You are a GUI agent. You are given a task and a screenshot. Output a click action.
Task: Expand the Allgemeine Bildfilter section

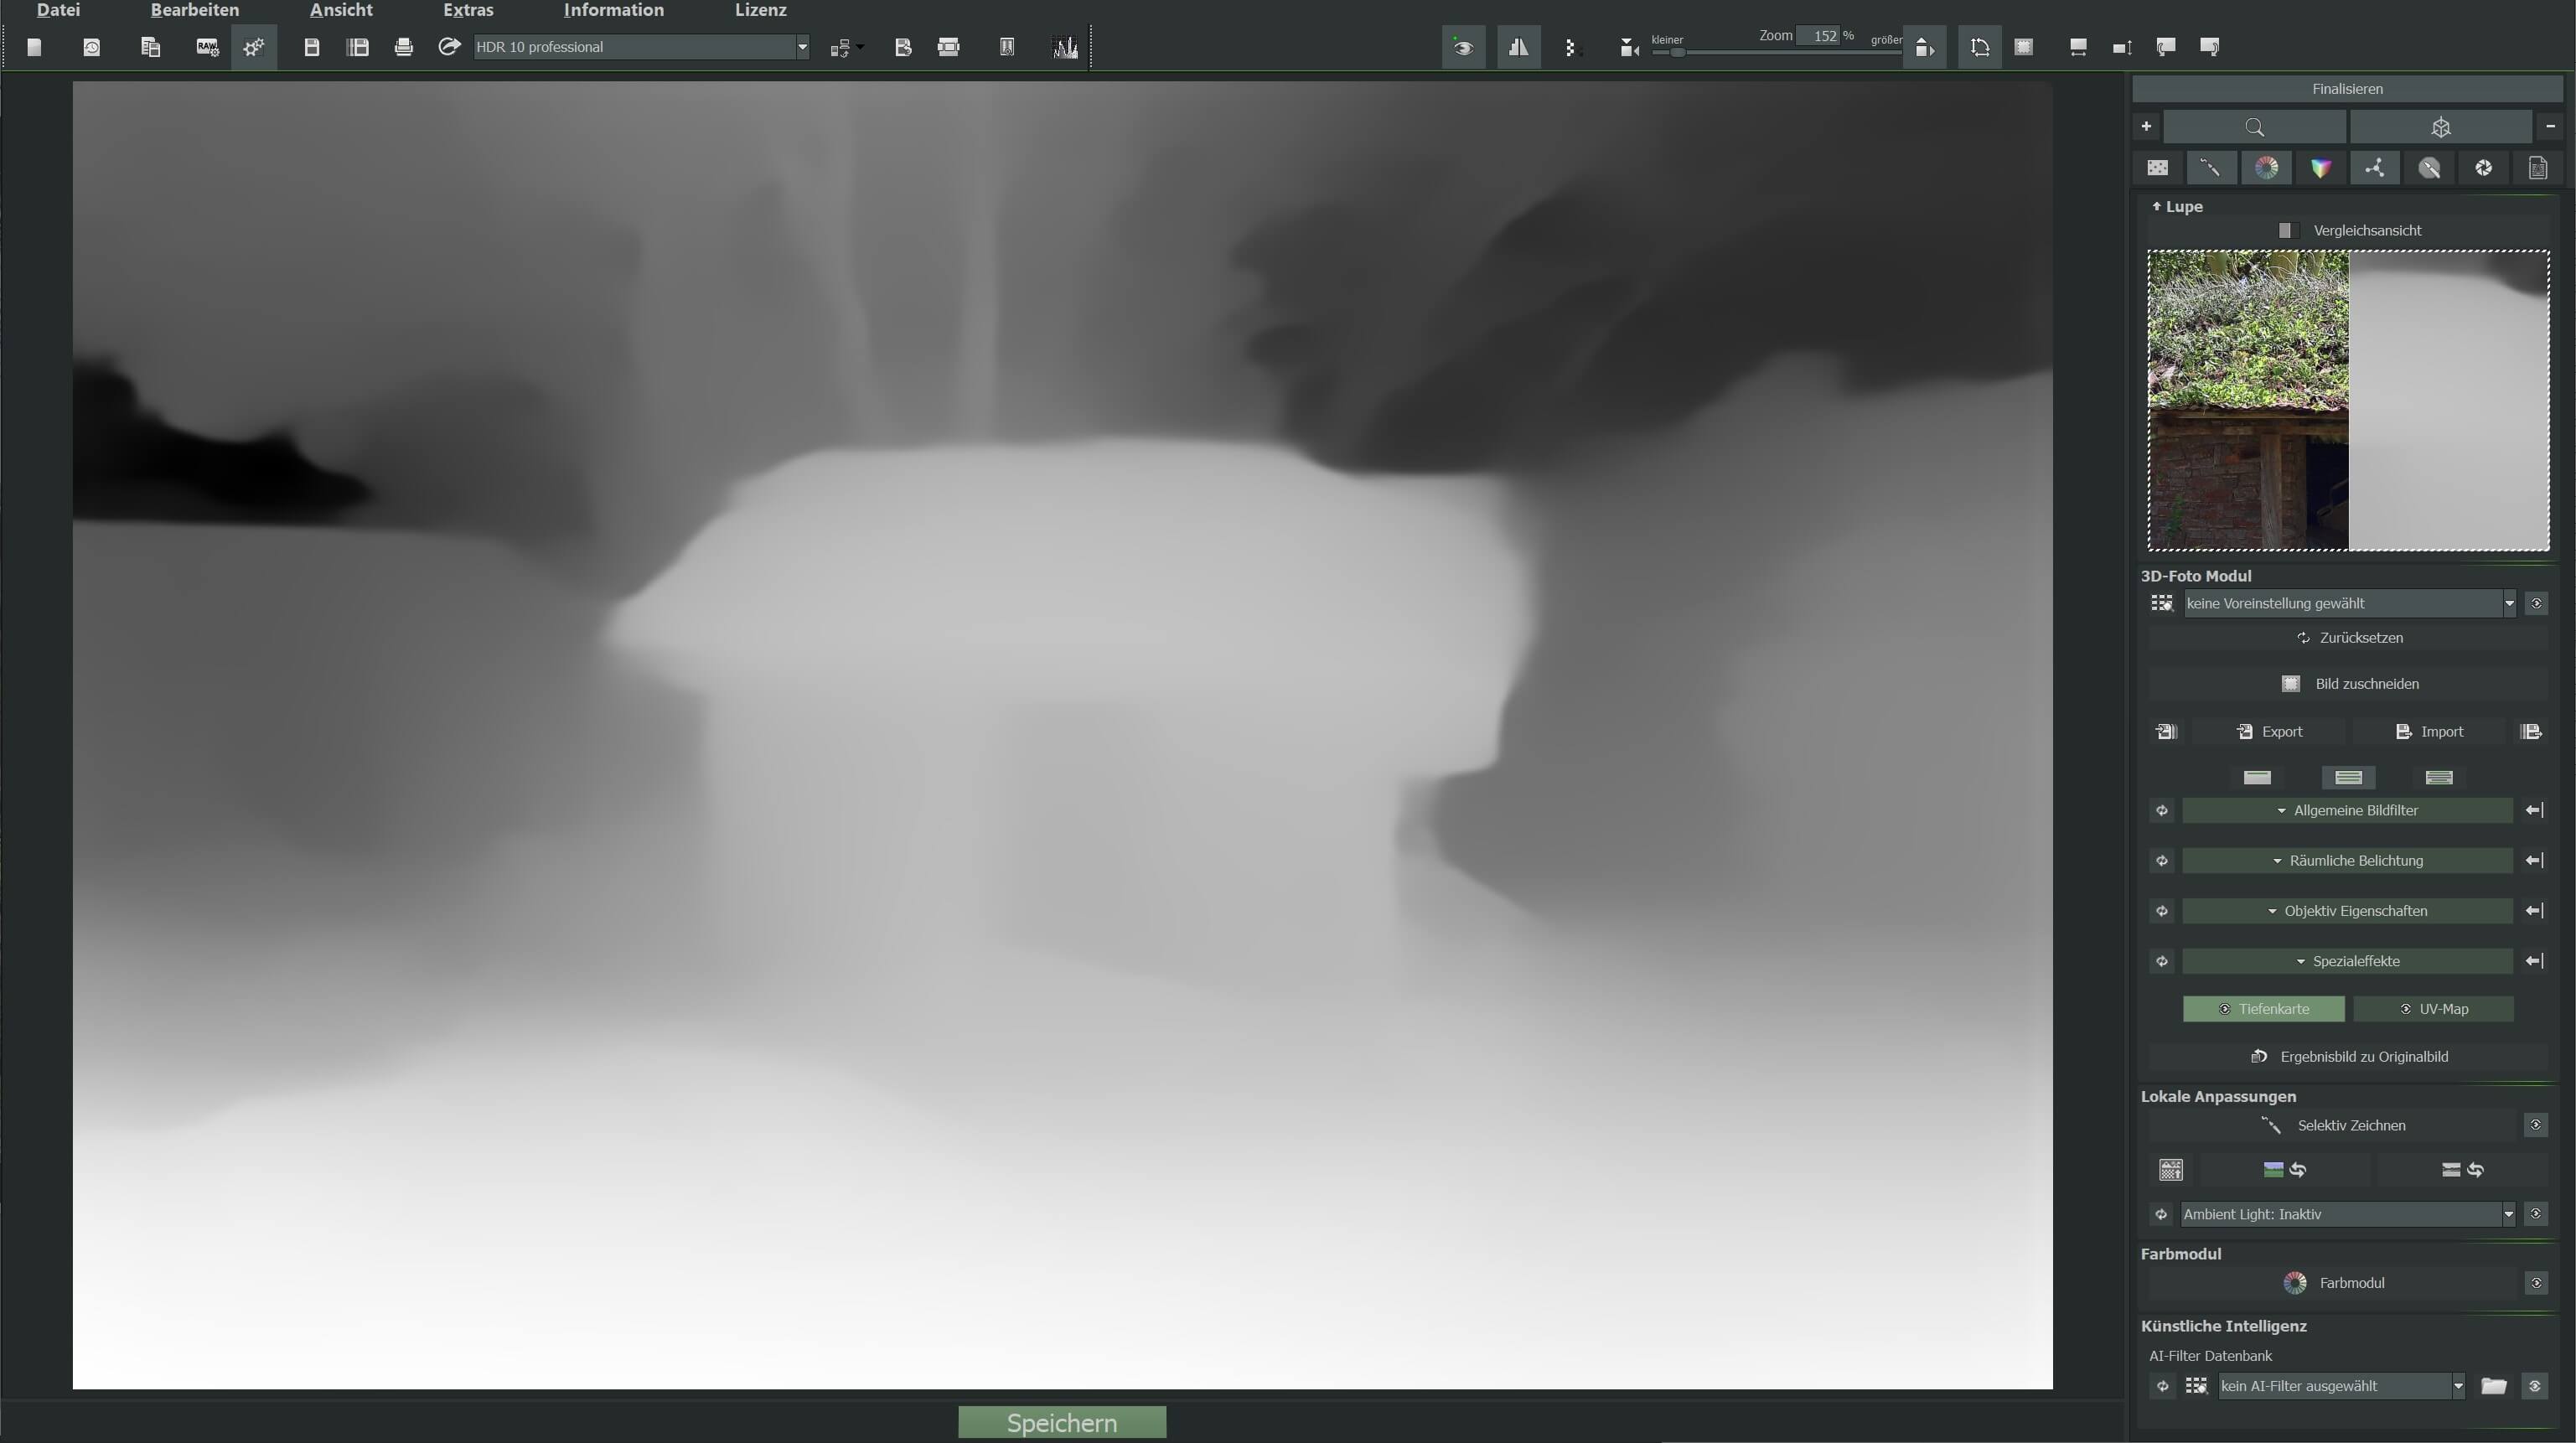pos(2346,811)
